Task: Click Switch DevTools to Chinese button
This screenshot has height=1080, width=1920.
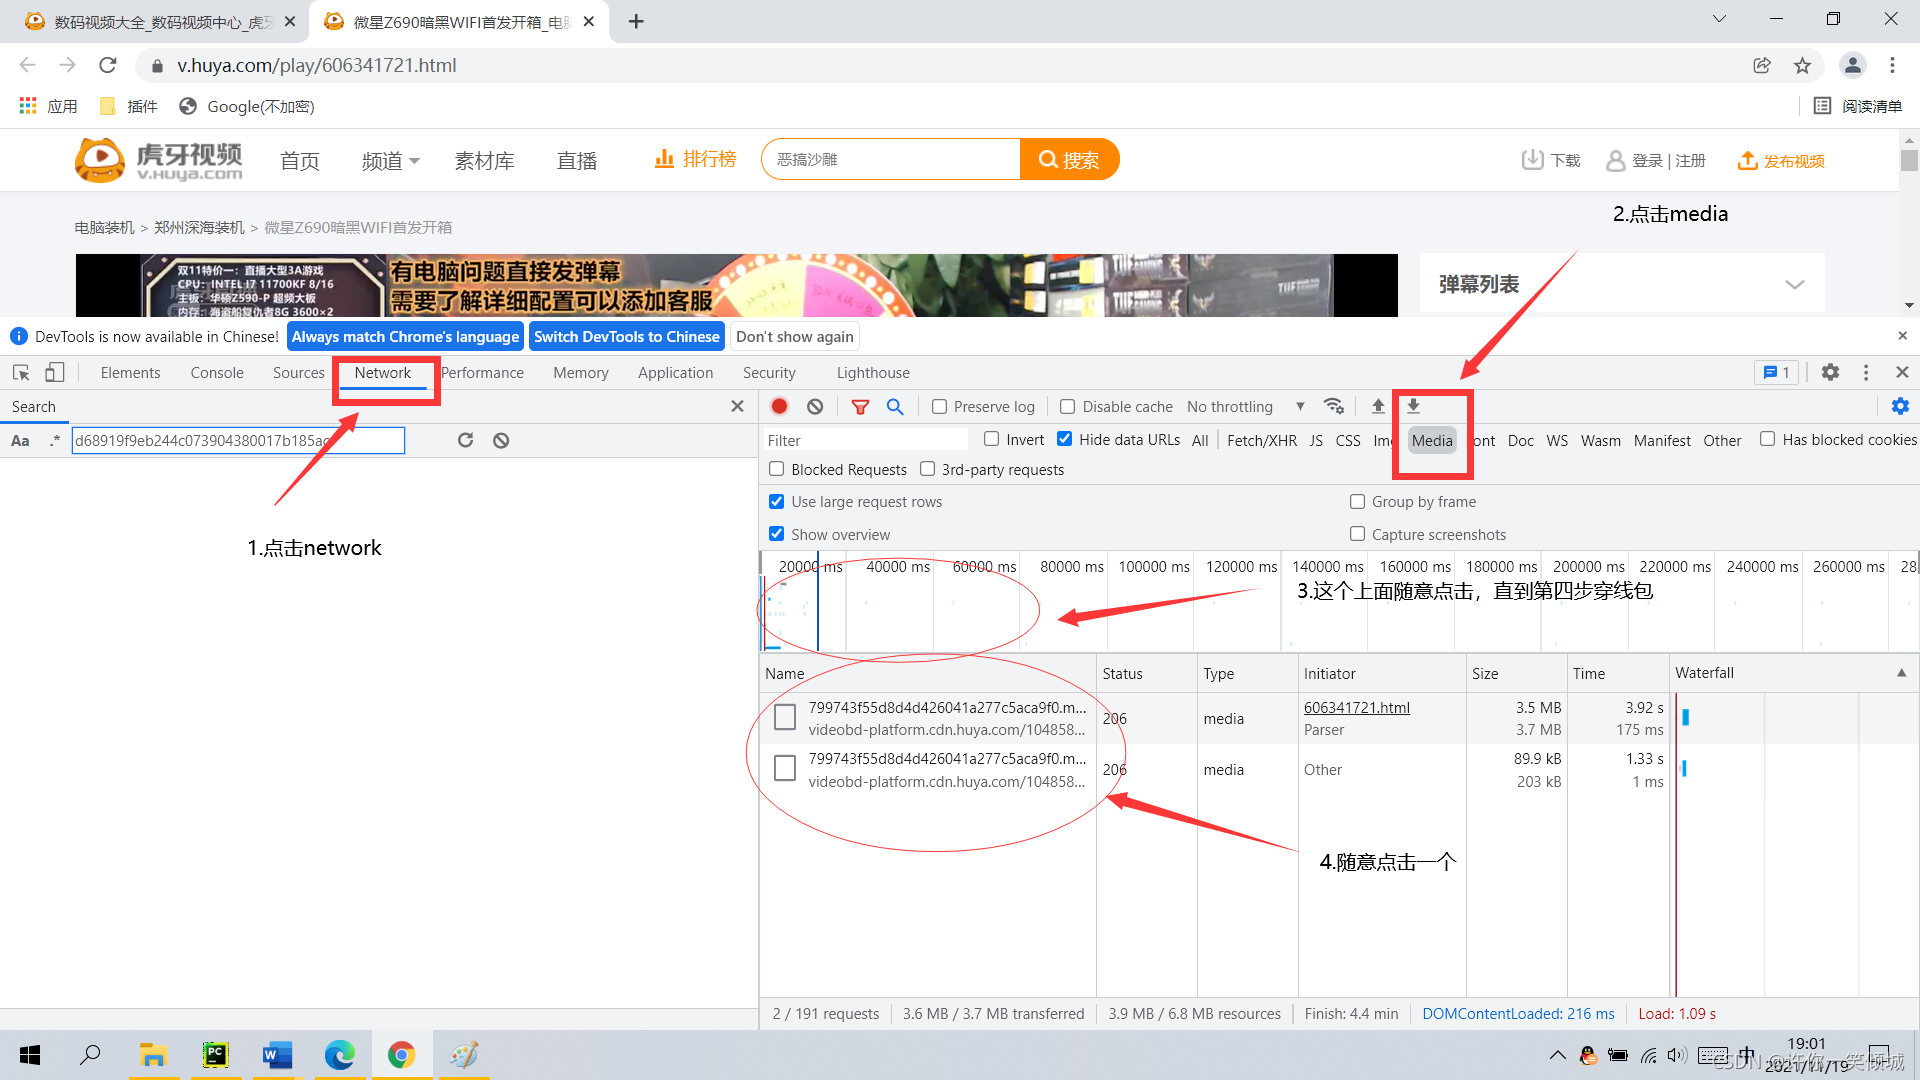Action: click(x=626, y=337)
